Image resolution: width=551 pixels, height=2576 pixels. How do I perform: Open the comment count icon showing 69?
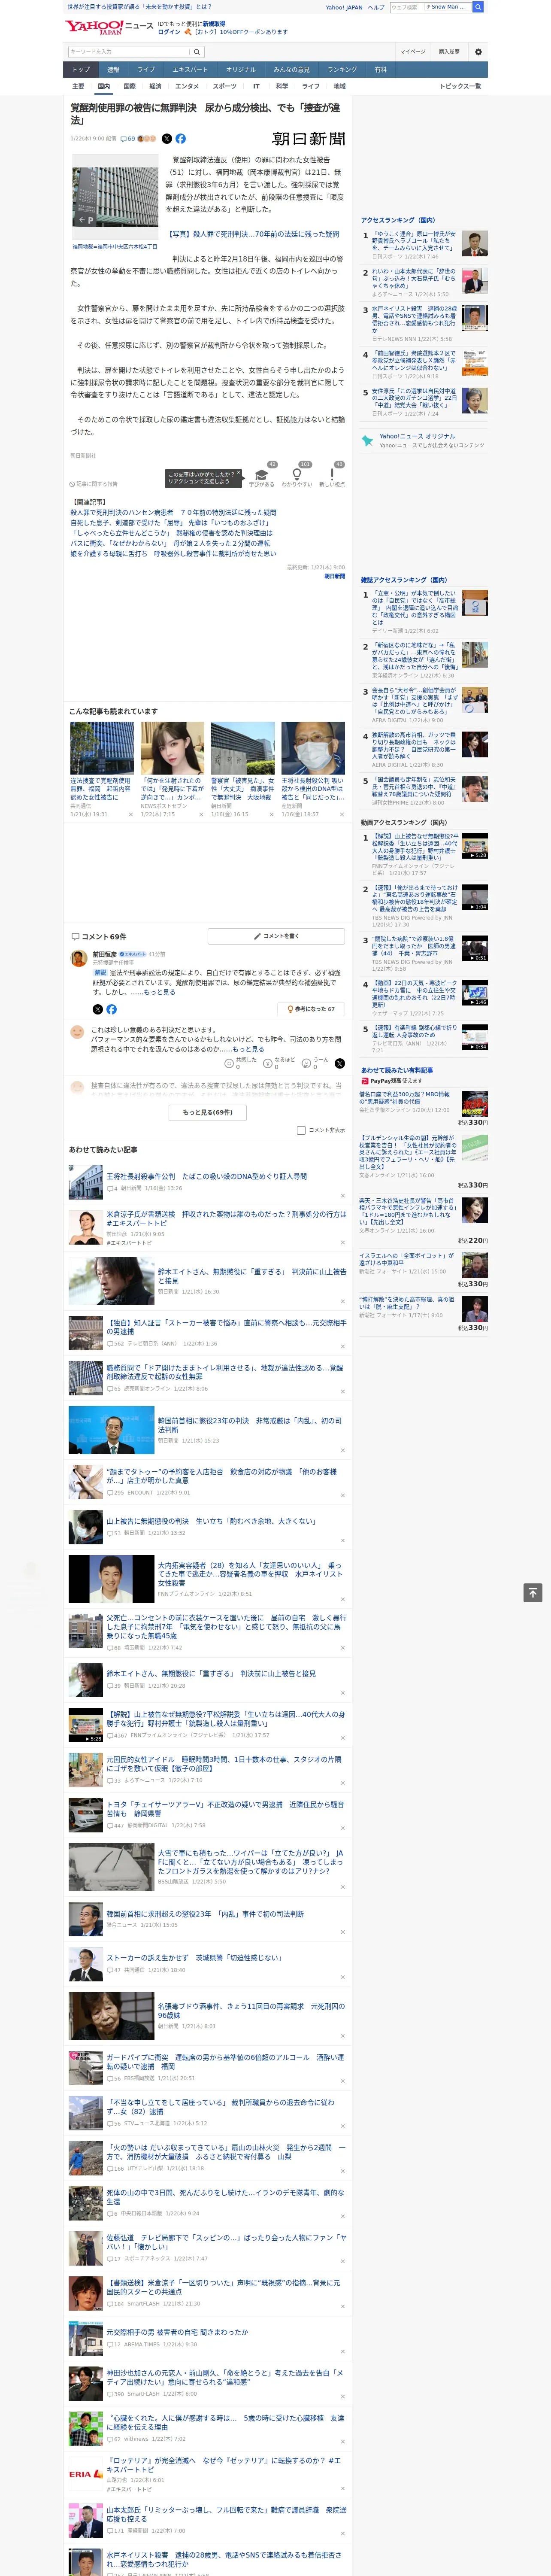(128, 139)
